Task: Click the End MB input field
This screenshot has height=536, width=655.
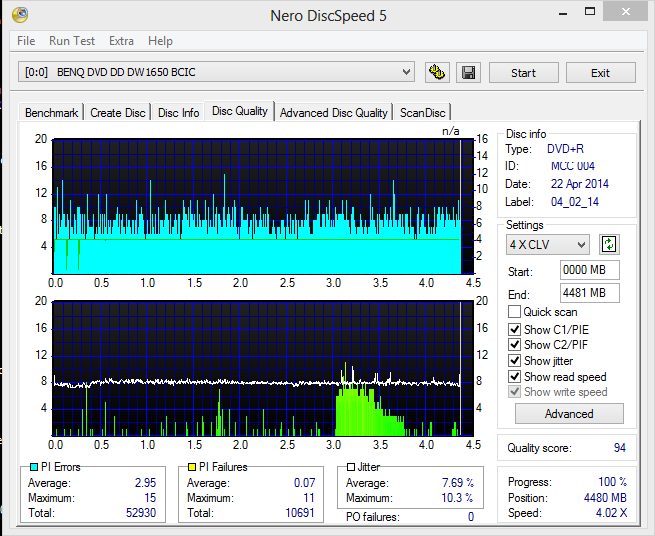Action: [589, 293]
